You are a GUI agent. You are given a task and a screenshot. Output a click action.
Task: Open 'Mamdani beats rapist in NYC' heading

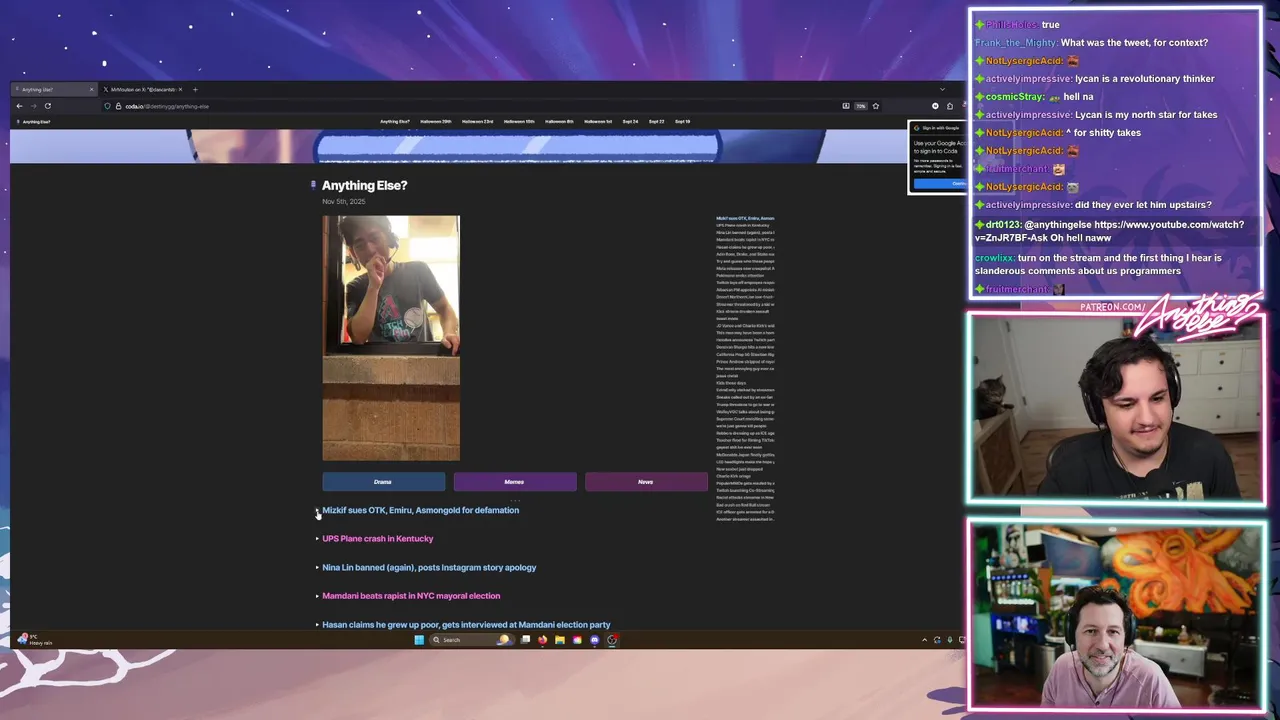[x=411, y=596]
